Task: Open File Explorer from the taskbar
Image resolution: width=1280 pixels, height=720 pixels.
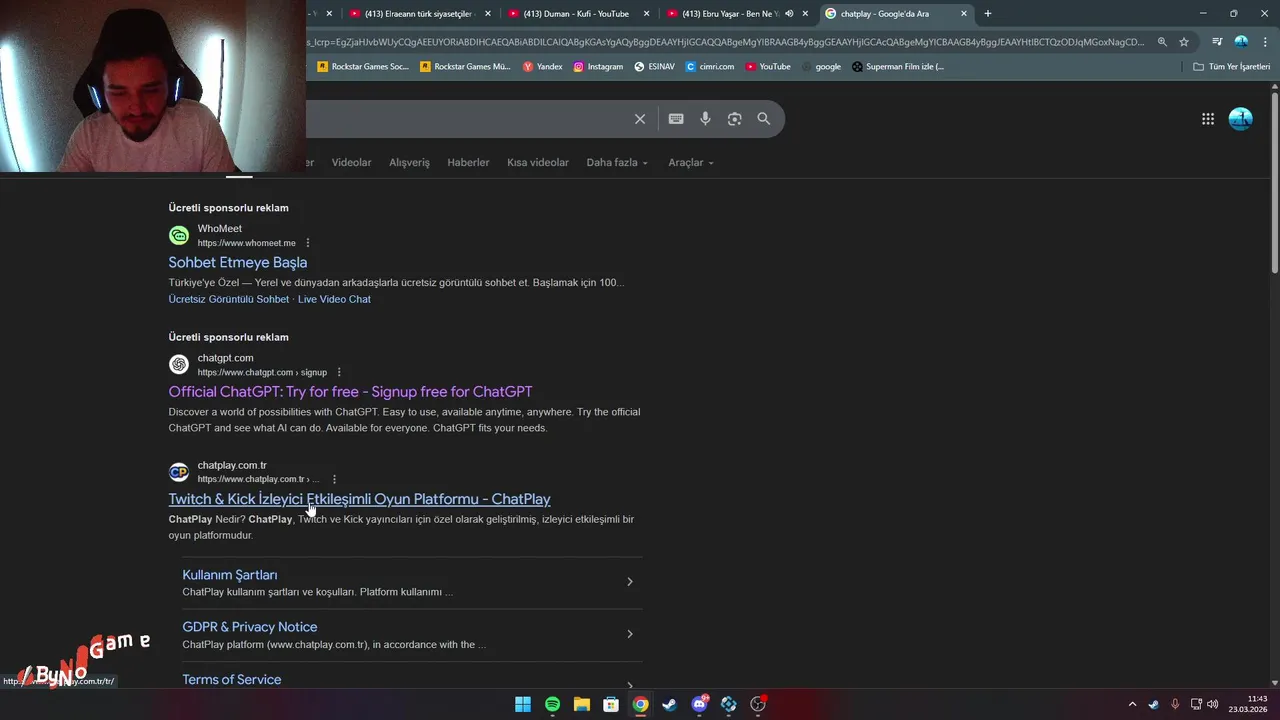Action: tap(581, 704)
